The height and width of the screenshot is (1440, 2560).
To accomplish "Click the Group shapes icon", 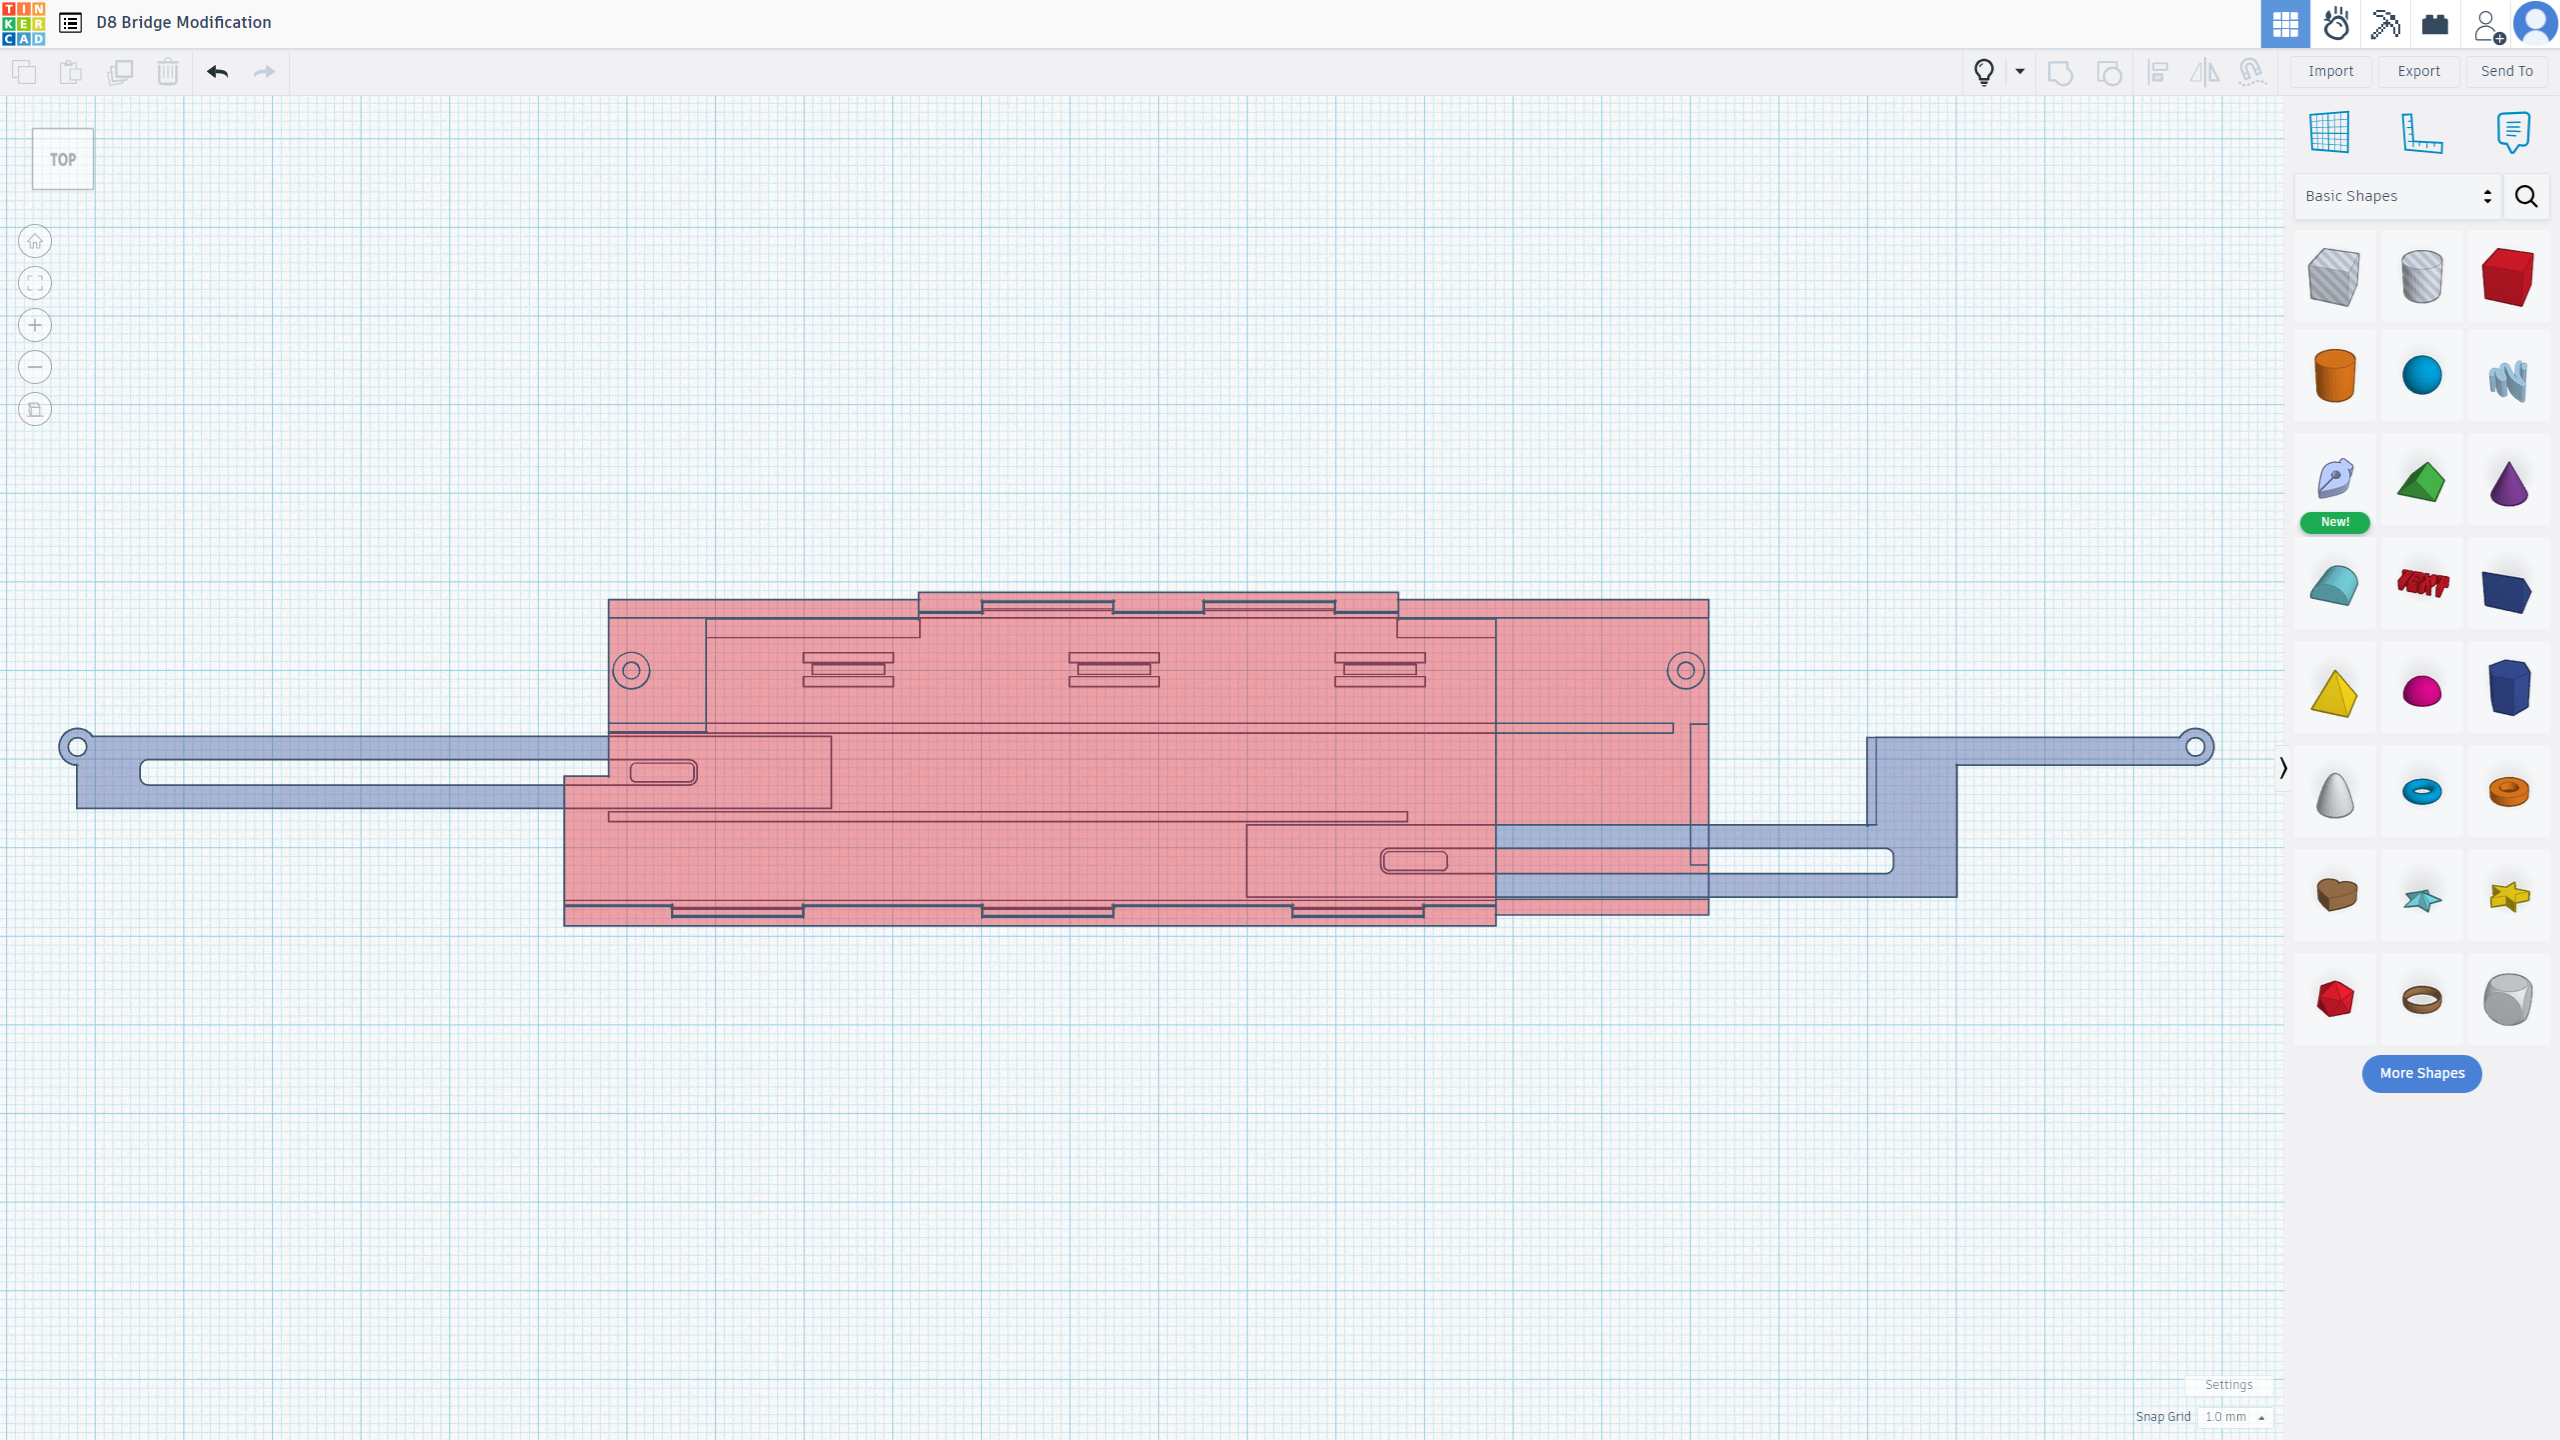I will (x=2060, y=72).
